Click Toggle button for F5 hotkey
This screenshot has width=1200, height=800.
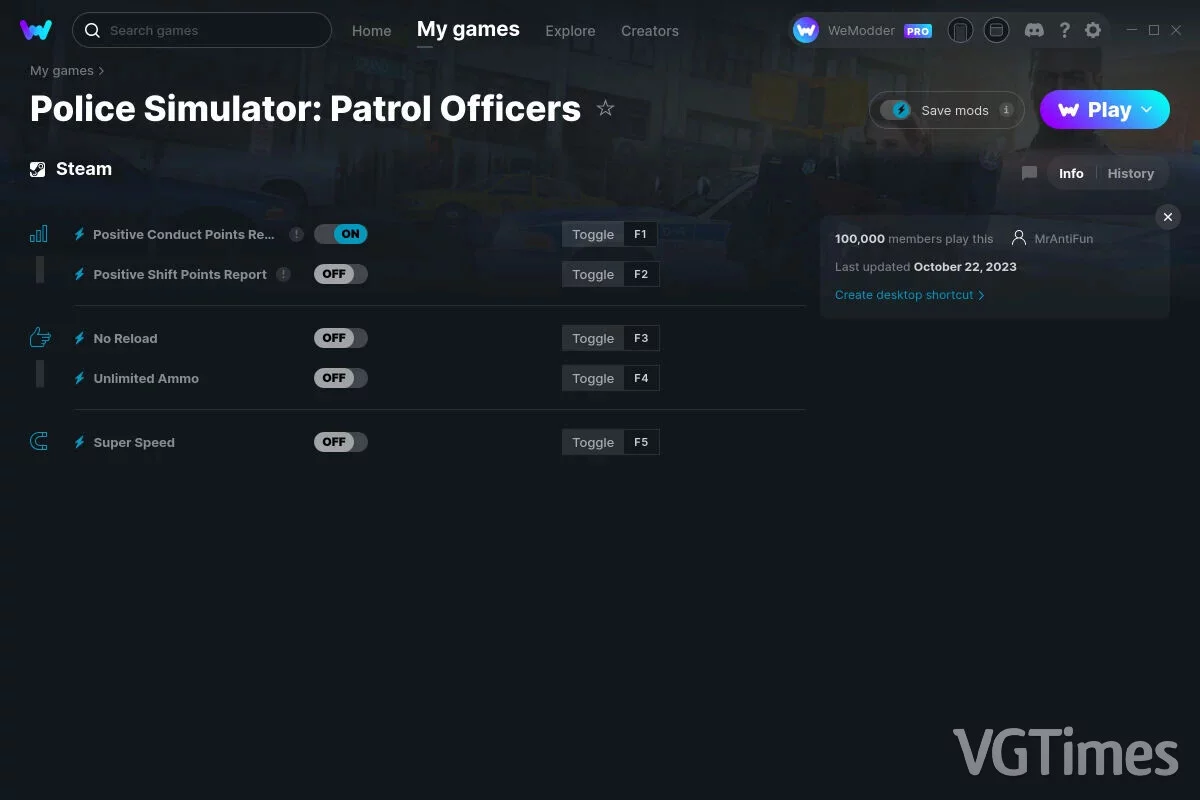coord(593,442)
